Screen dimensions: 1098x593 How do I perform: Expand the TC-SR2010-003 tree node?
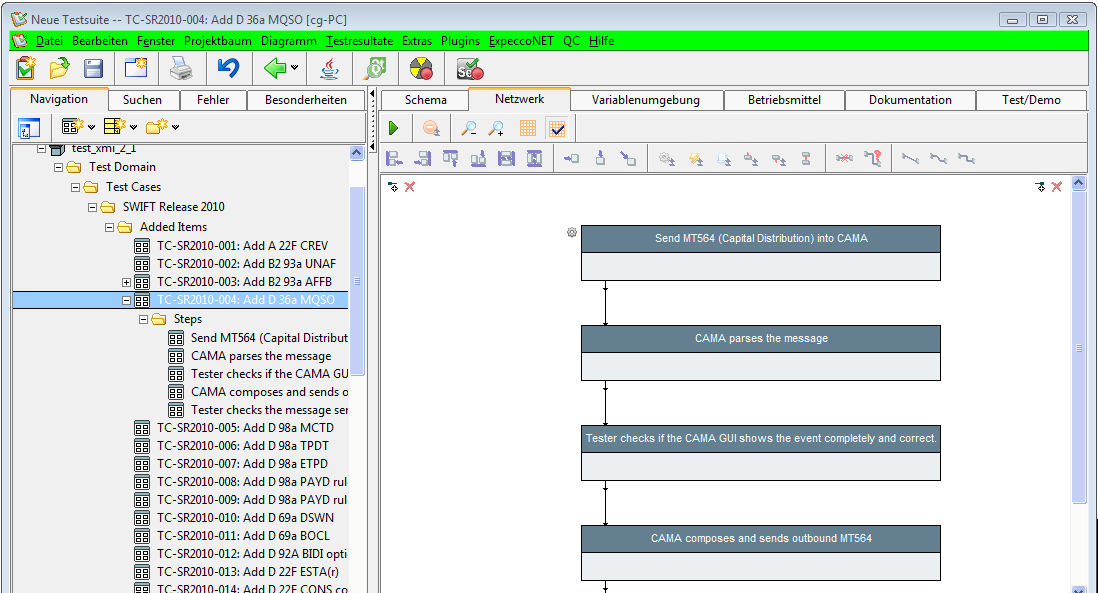pyautogui.click(x=126, y=282)
